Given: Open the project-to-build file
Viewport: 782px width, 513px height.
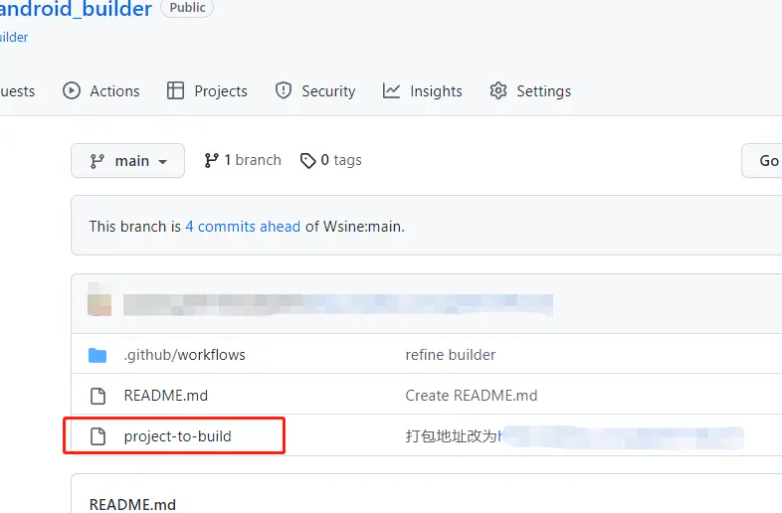Looking at the screenshot, I should [x=178, y=436].
